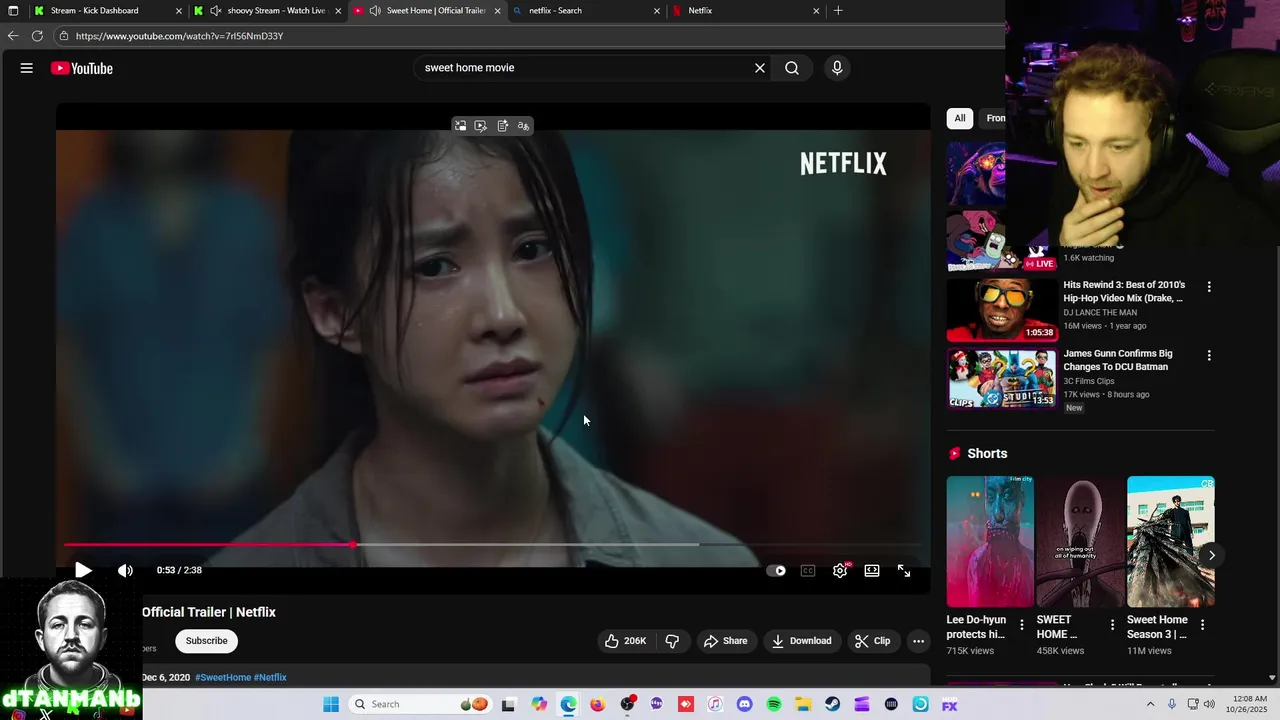Mute the video with the speaker icon
Screen dimensions: 1280x720
pos(125,570)
